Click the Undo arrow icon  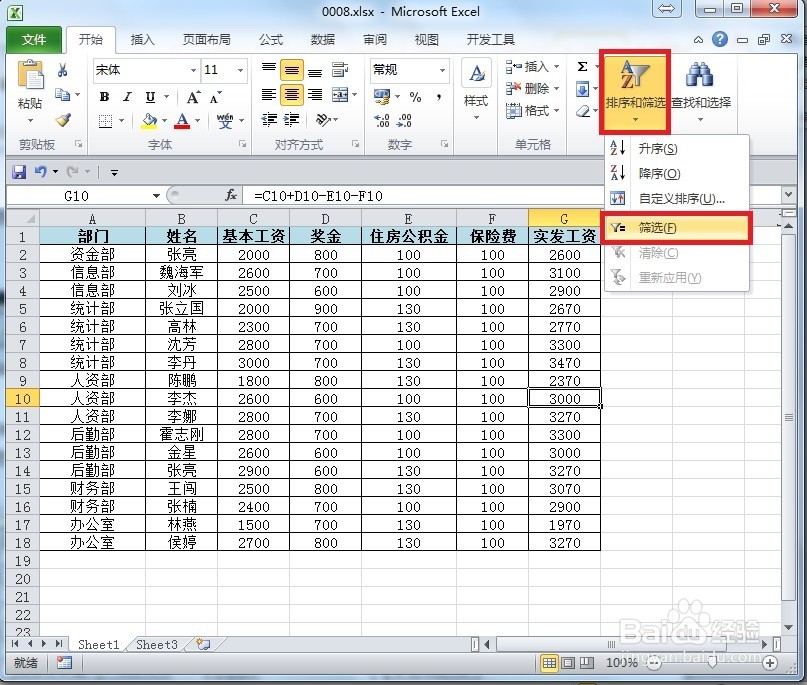[41, 171]
